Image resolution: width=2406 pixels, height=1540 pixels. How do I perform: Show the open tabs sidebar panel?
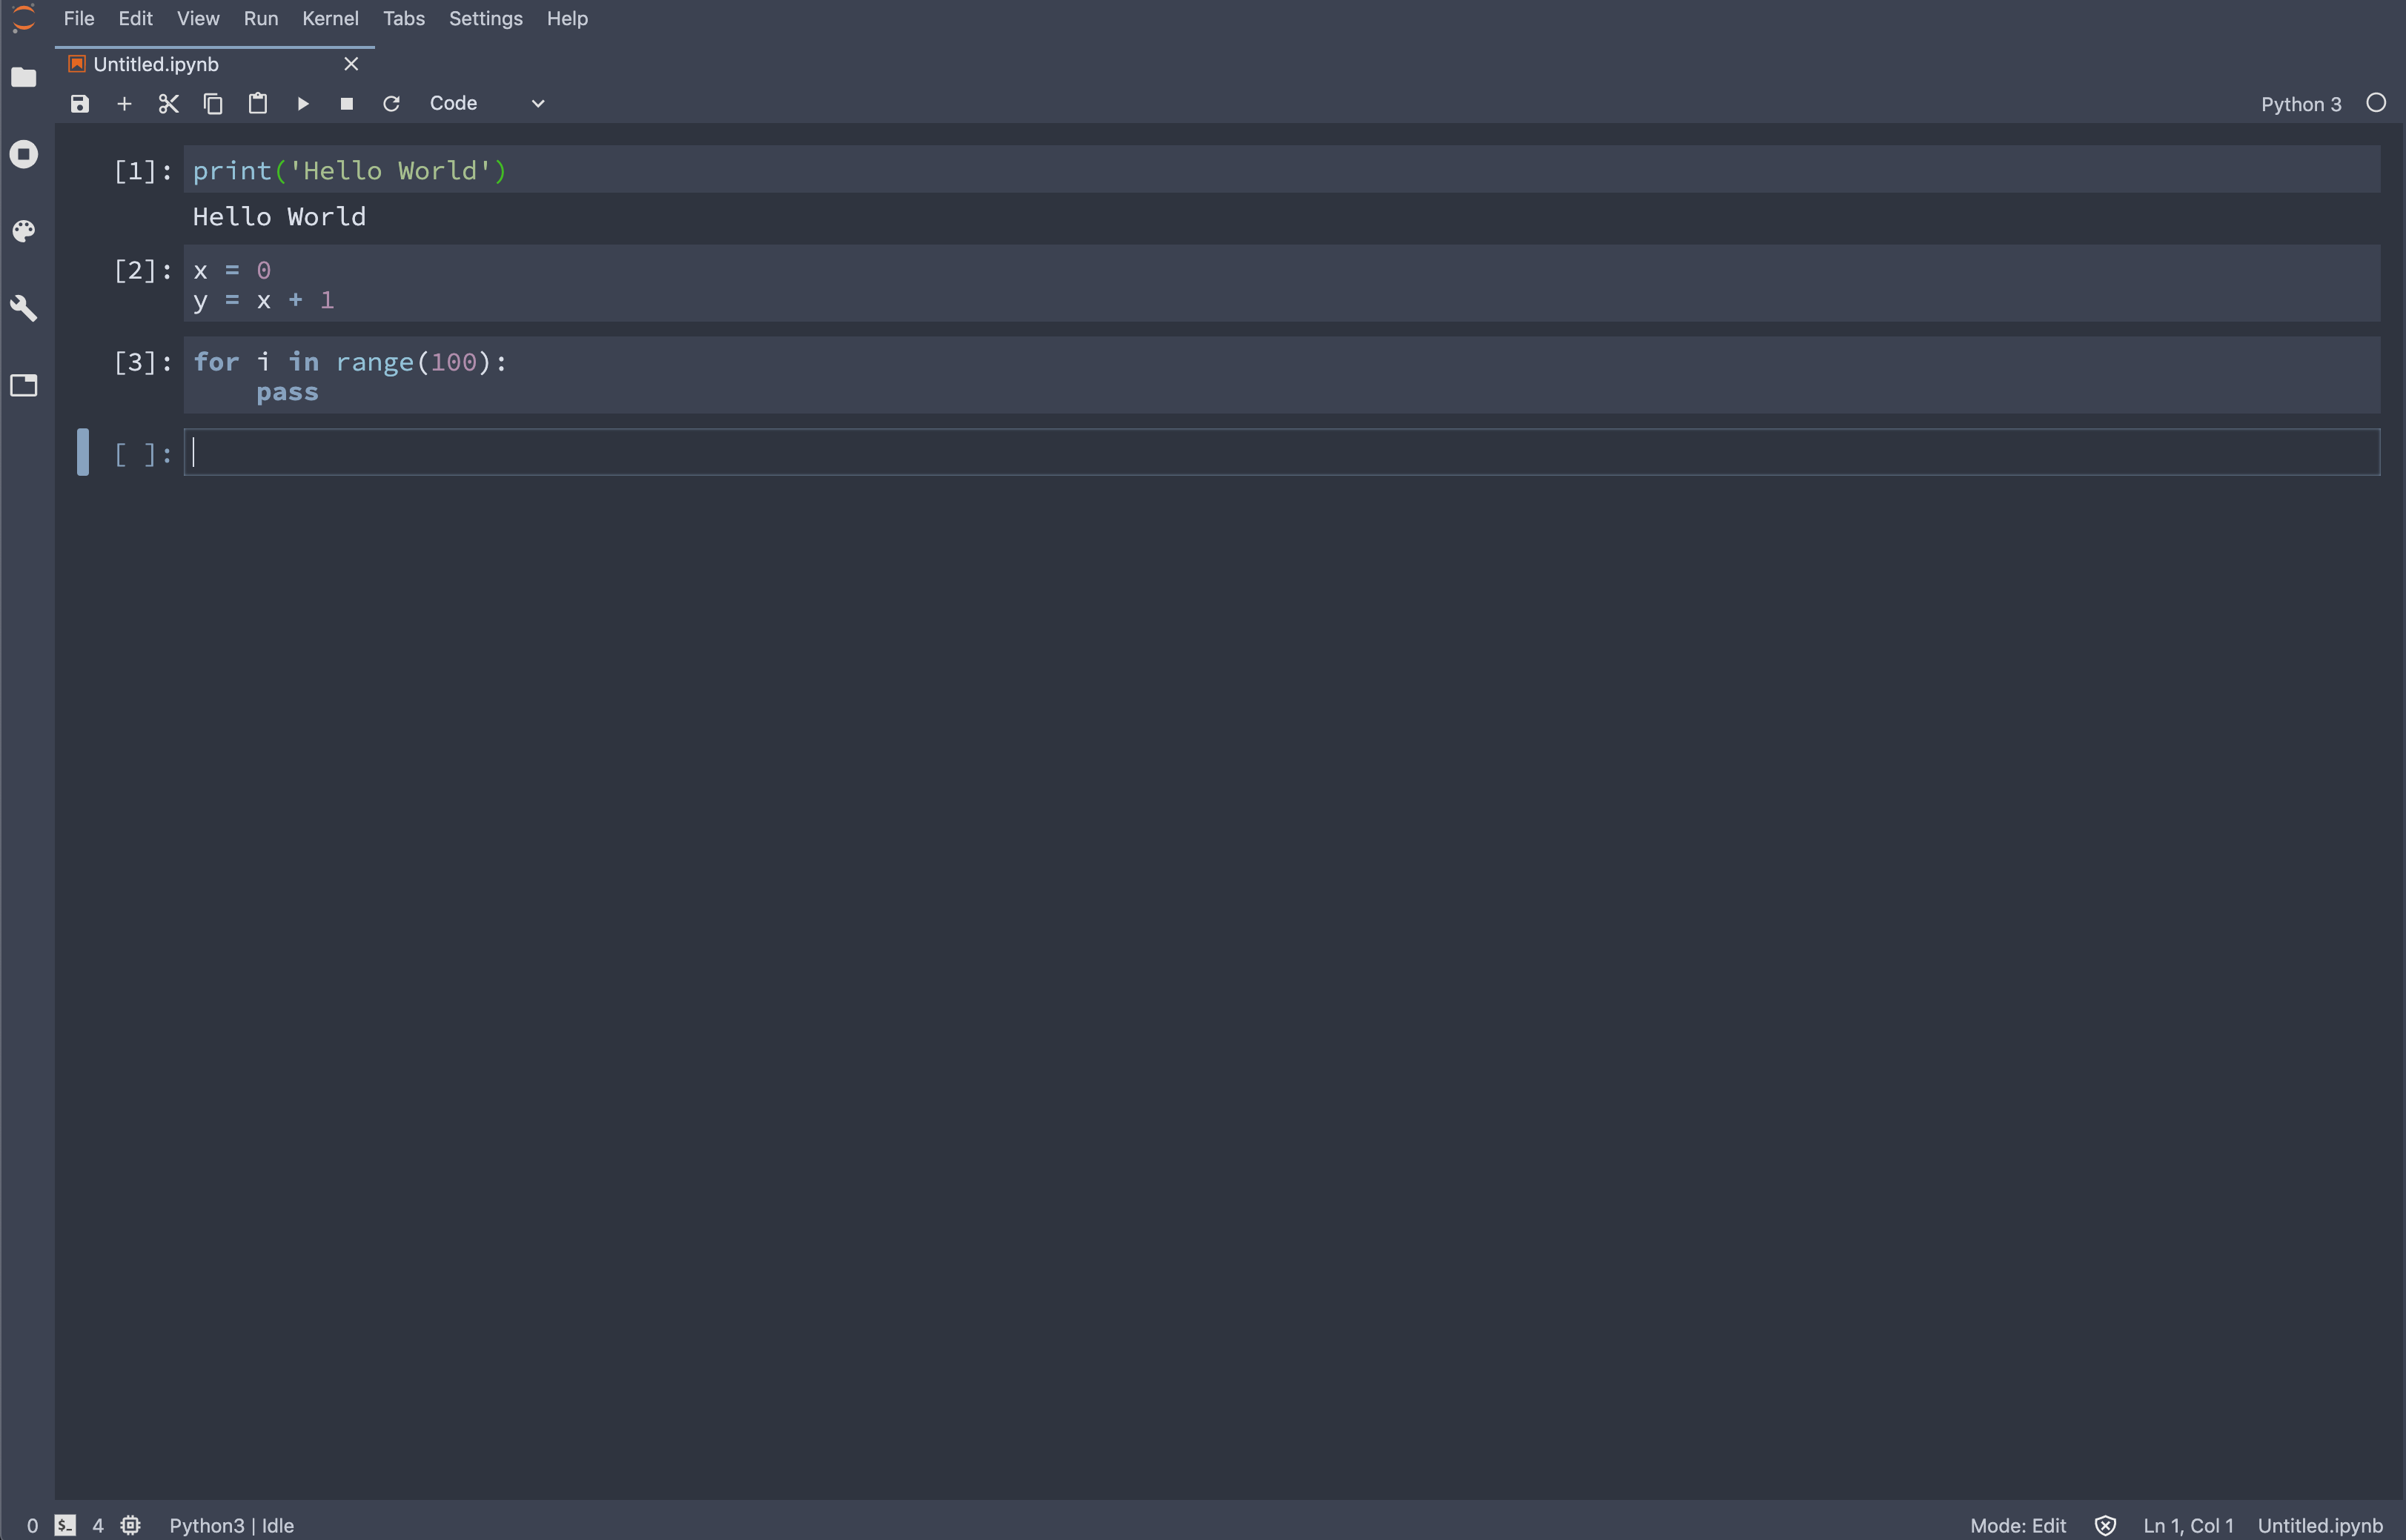coord(24,385)
